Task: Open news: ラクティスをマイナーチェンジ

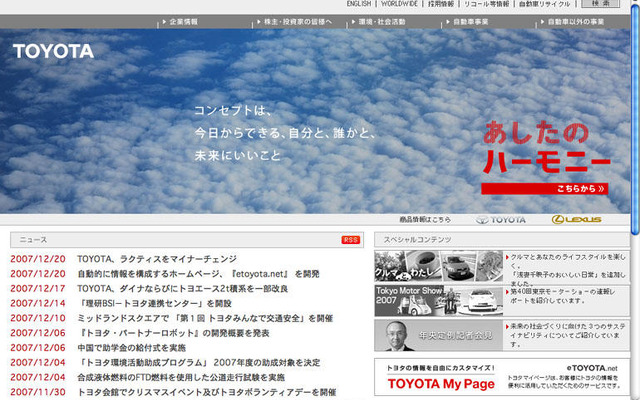Action: coord(157,259)
